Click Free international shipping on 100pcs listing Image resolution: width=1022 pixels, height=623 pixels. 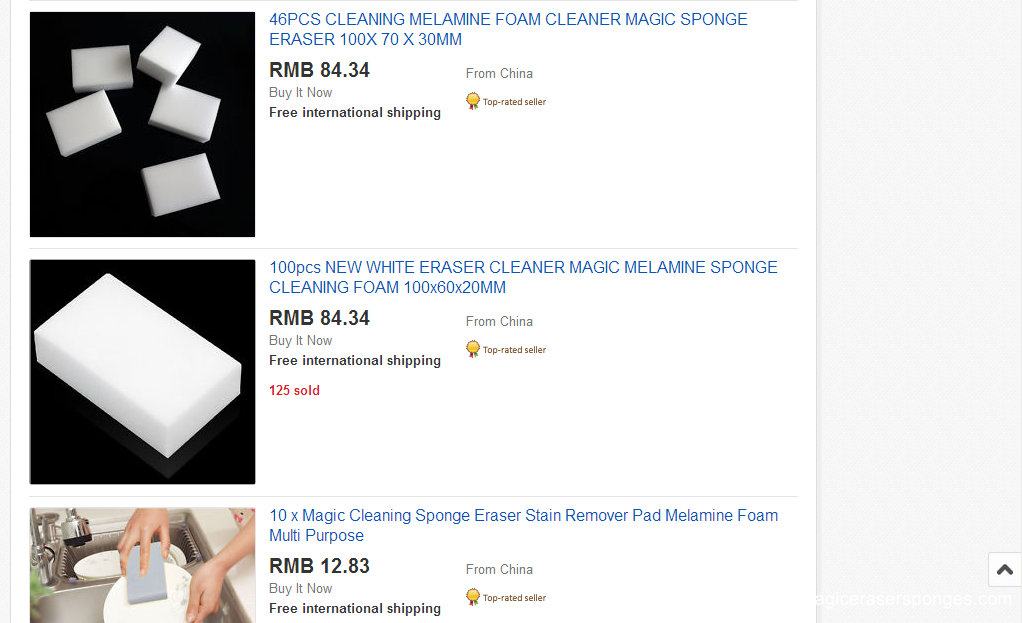(x=355, y=360)
